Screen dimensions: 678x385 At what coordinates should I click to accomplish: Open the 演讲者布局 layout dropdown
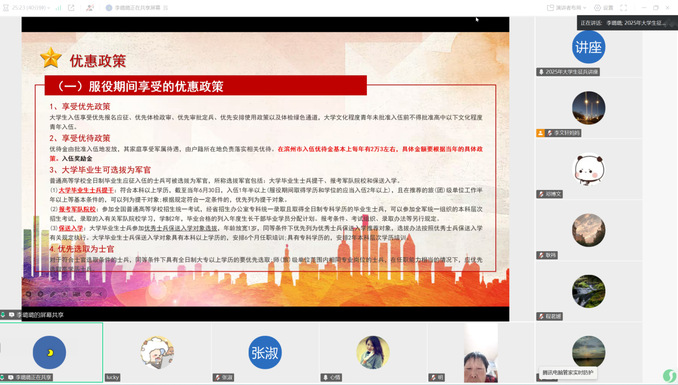pyautogui.click(x=566, y=8)
